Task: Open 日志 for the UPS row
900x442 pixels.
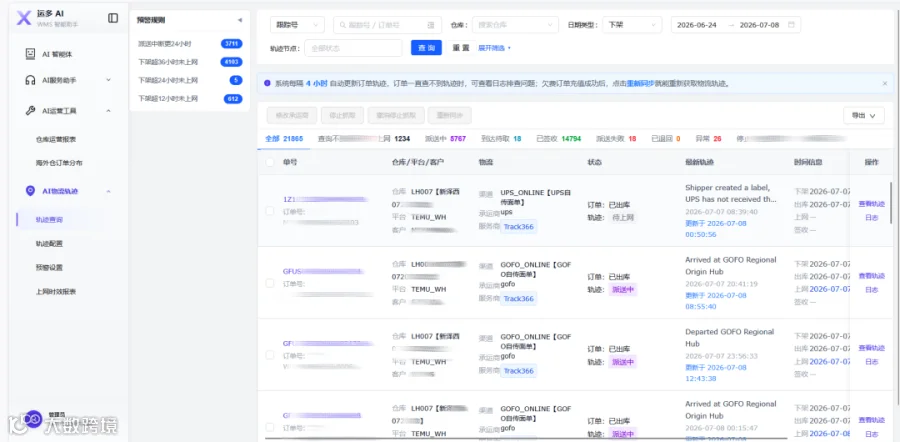Action: pos(871,218)
